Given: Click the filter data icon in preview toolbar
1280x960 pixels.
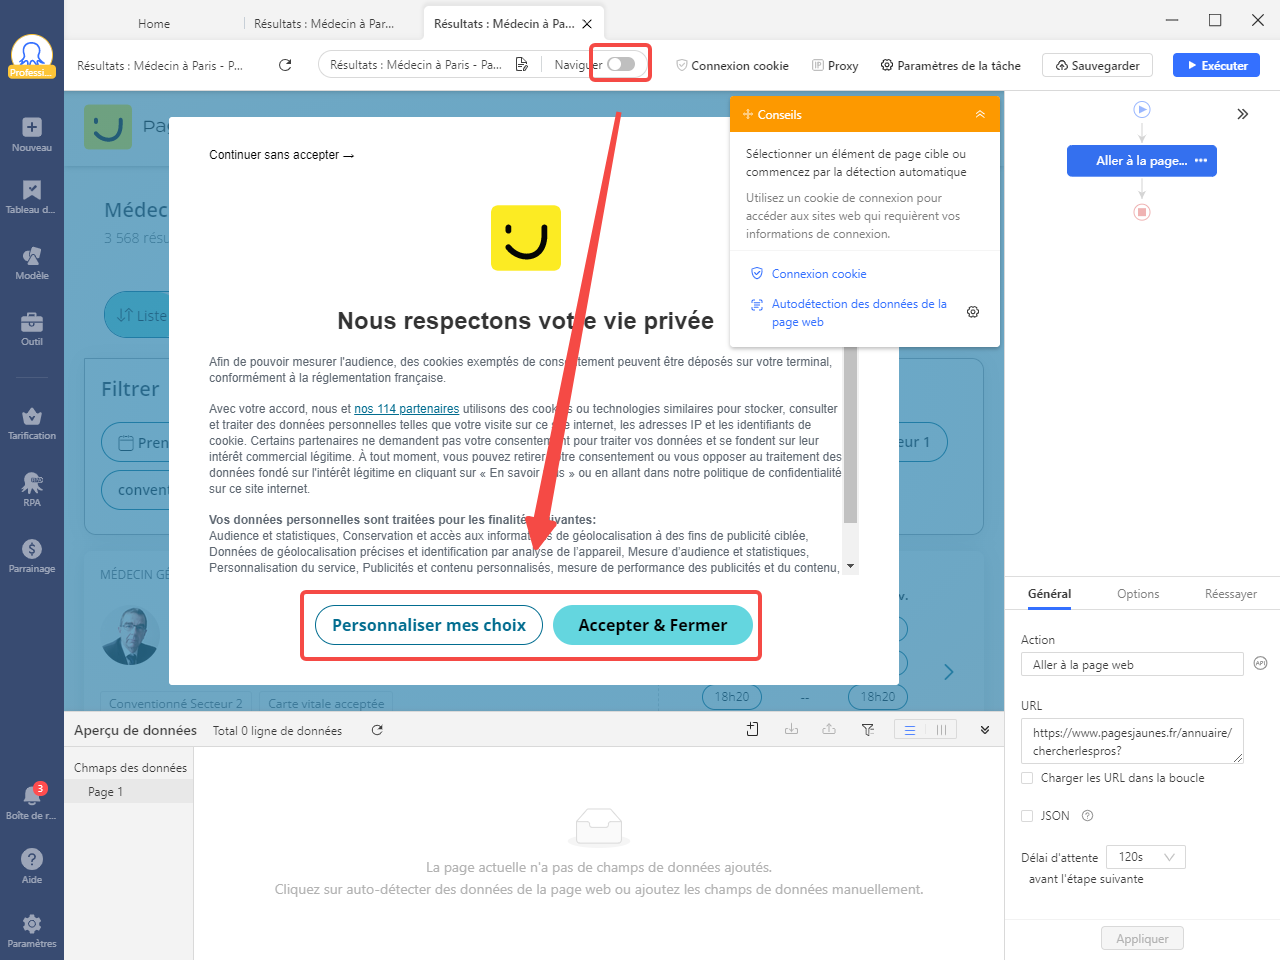Looking at the screenshot, I should pyautogui.click(x=868, y=730).
